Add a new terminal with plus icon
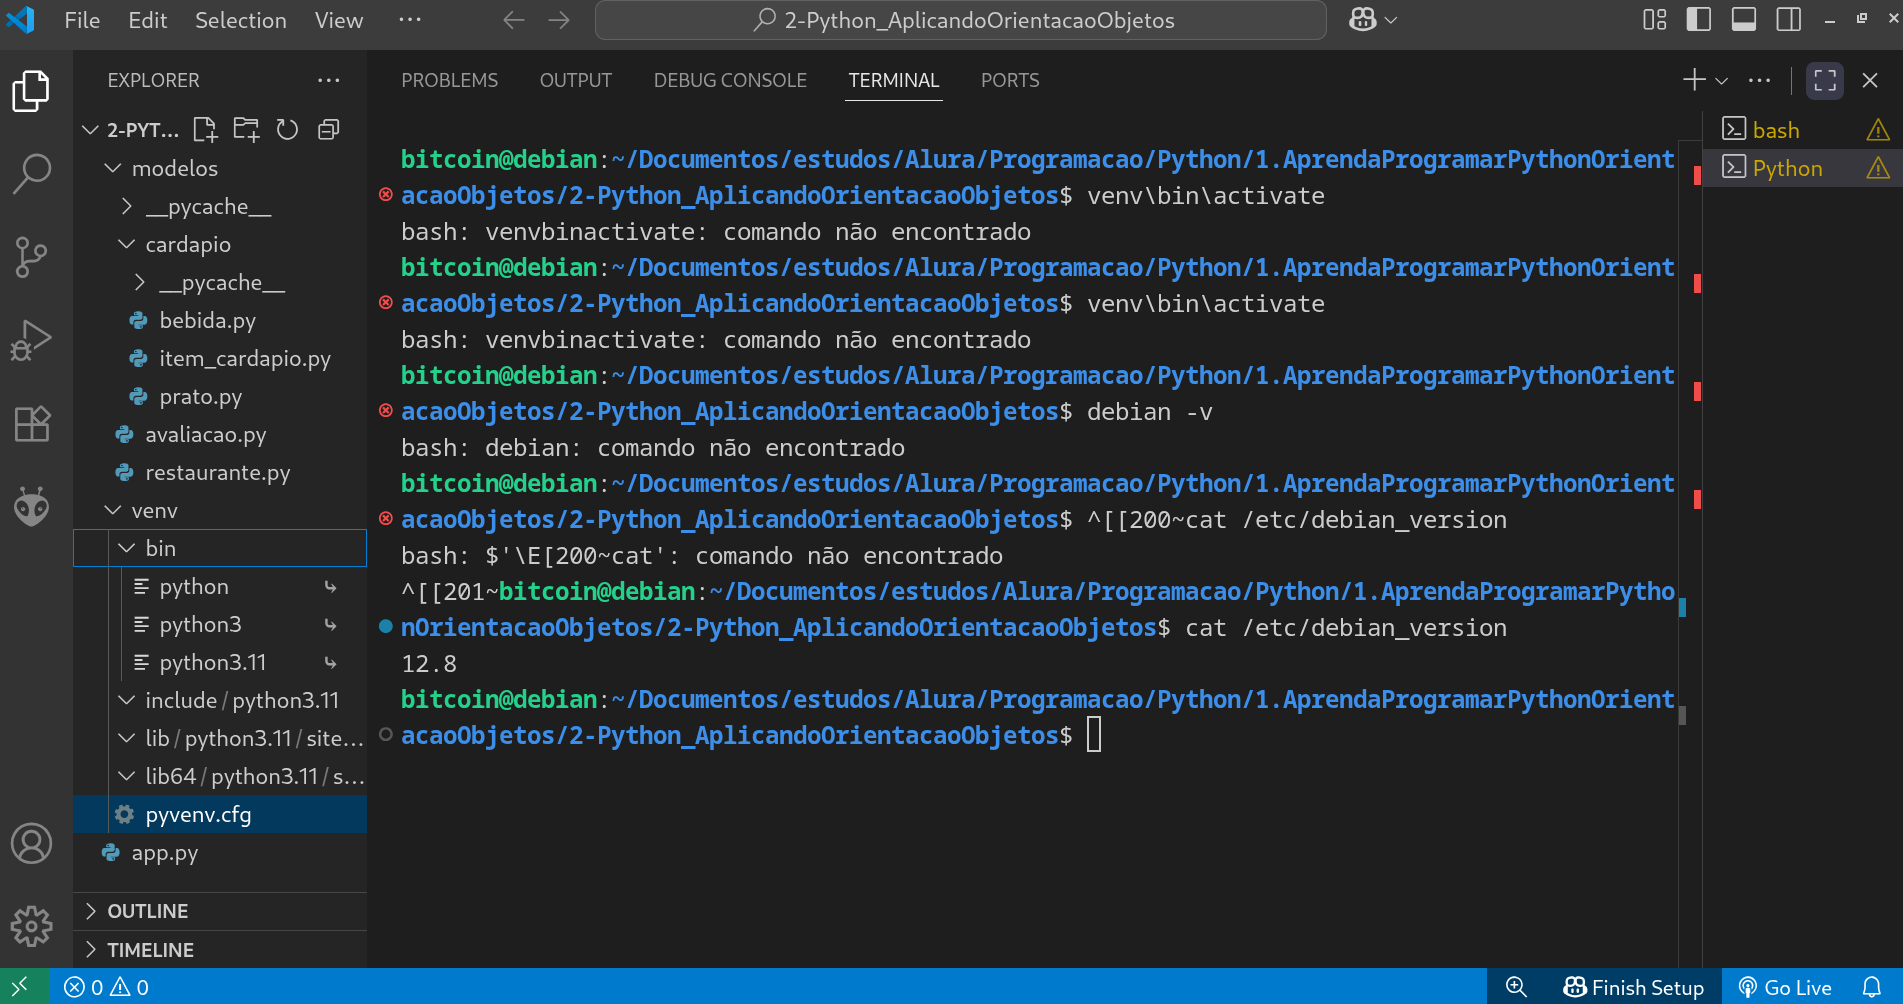This screenshot has width=1903, height=1004. [x=1694, y=80]
